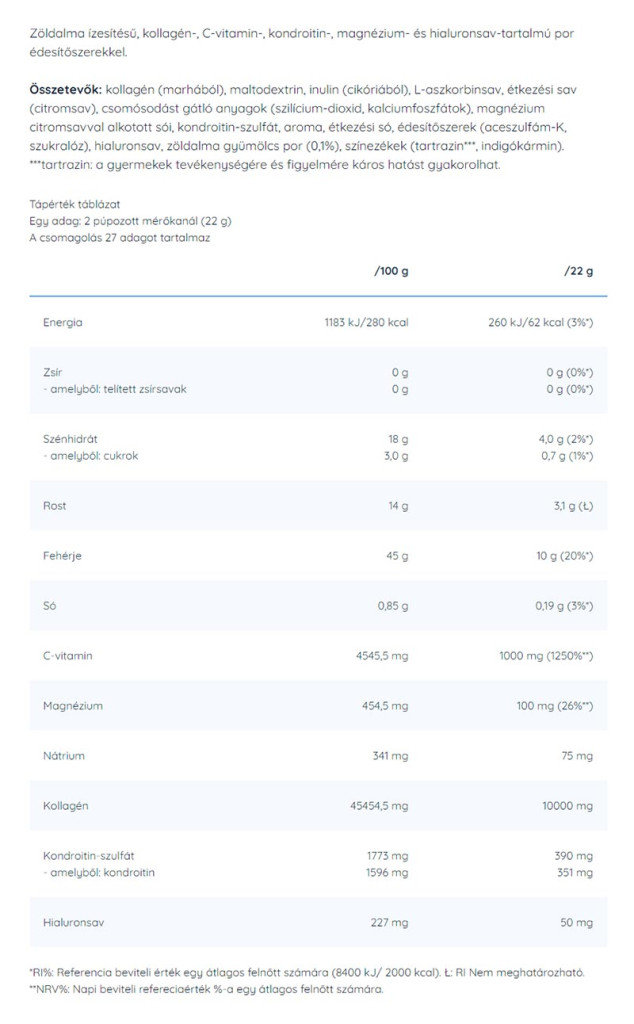Image resolution: width=634 pixels, height=1024 pixels.
Task: Select the Fehérje row label
Action: [61, 556]
